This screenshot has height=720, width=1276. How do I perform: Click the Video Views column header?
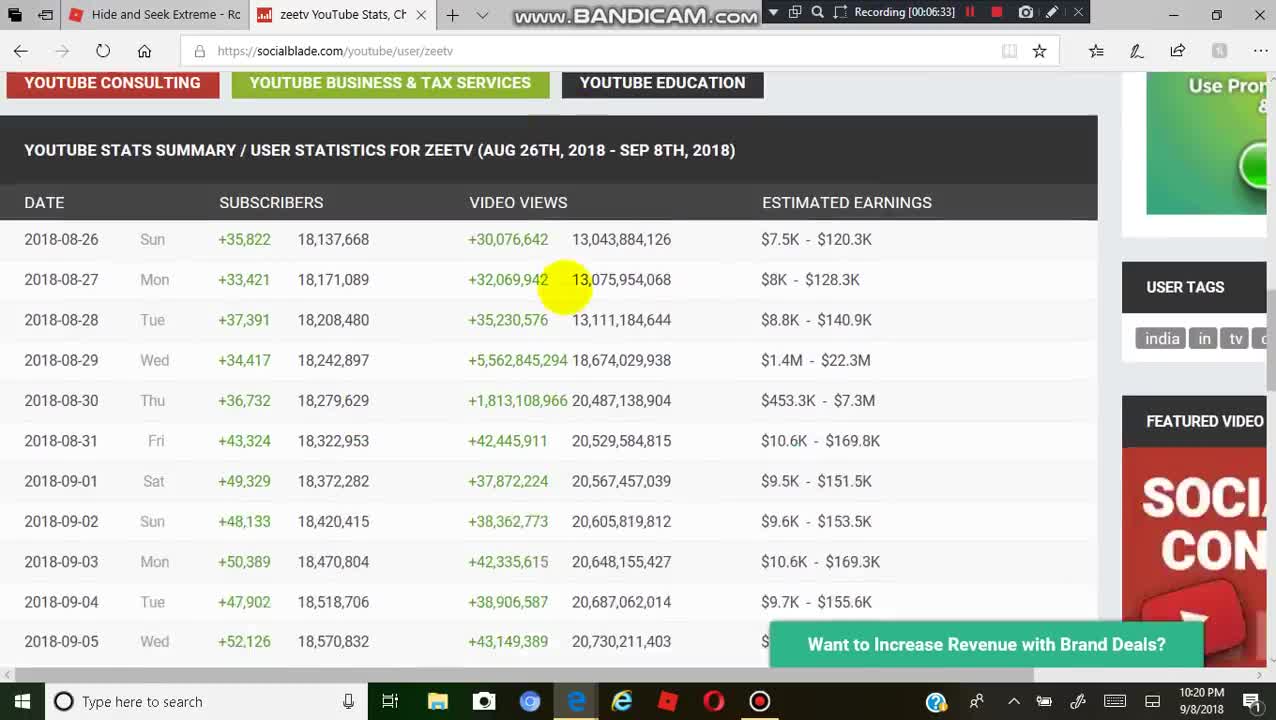click(x=518, y=203)
